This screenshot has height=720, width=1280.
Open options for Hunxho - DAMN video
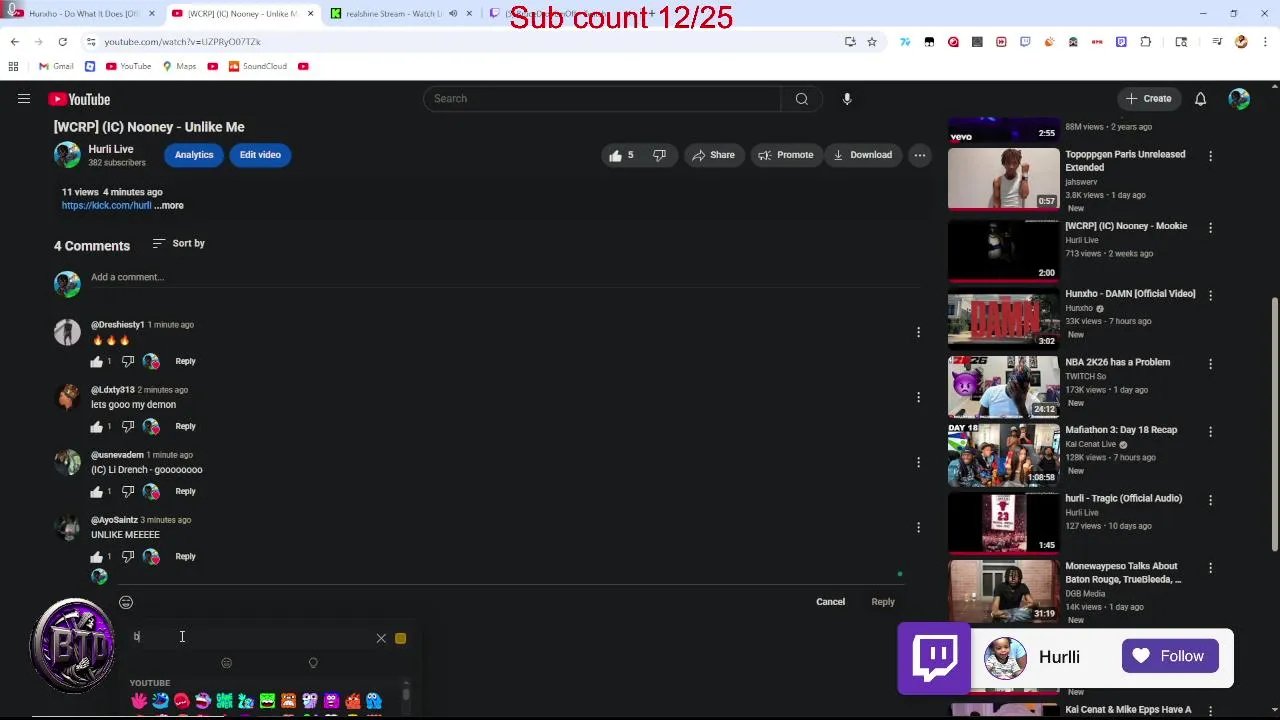click(1210, 296)
